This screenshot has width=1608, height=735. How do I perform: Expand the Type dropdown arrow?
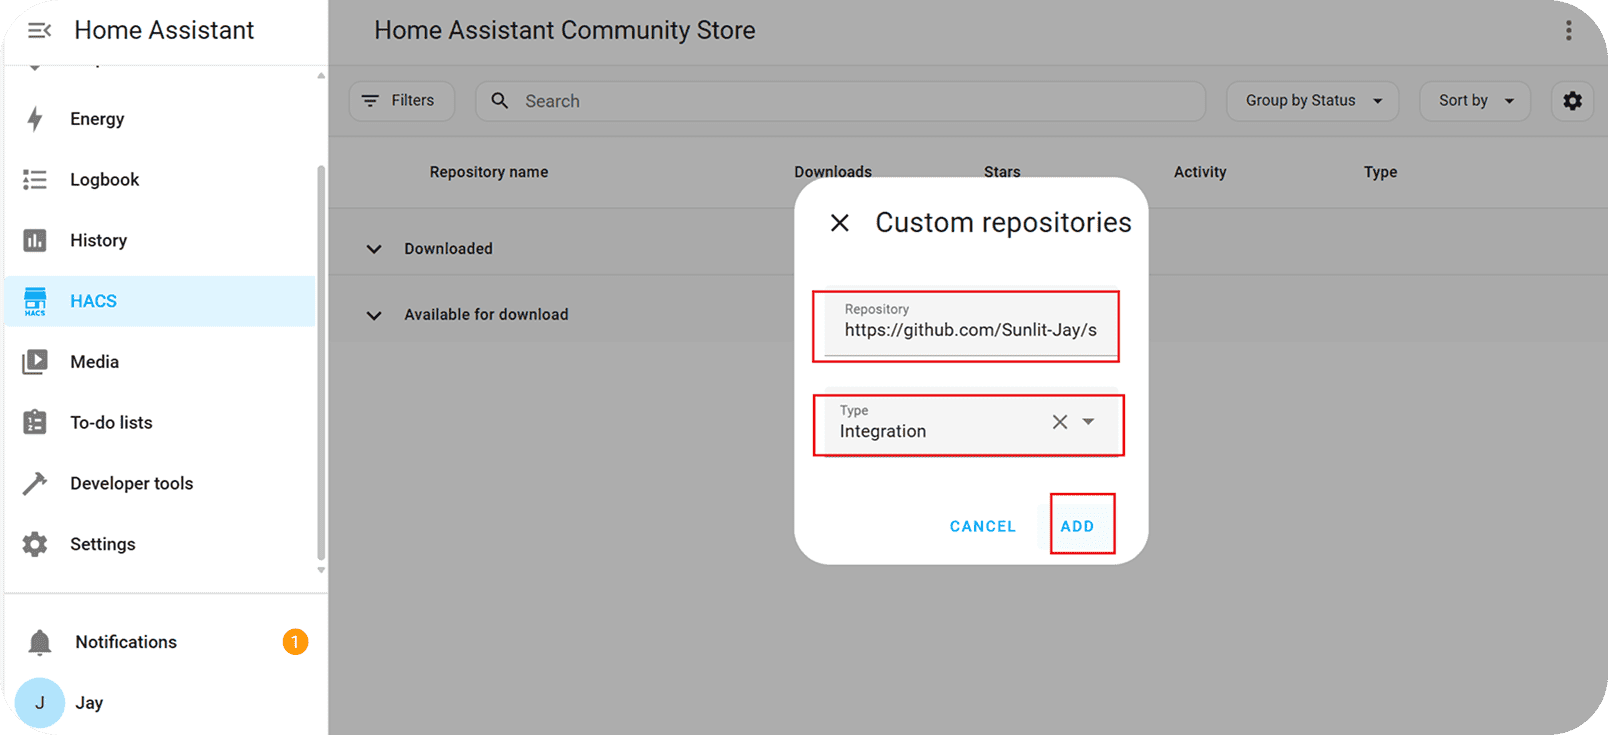(x=1089, y=422)
